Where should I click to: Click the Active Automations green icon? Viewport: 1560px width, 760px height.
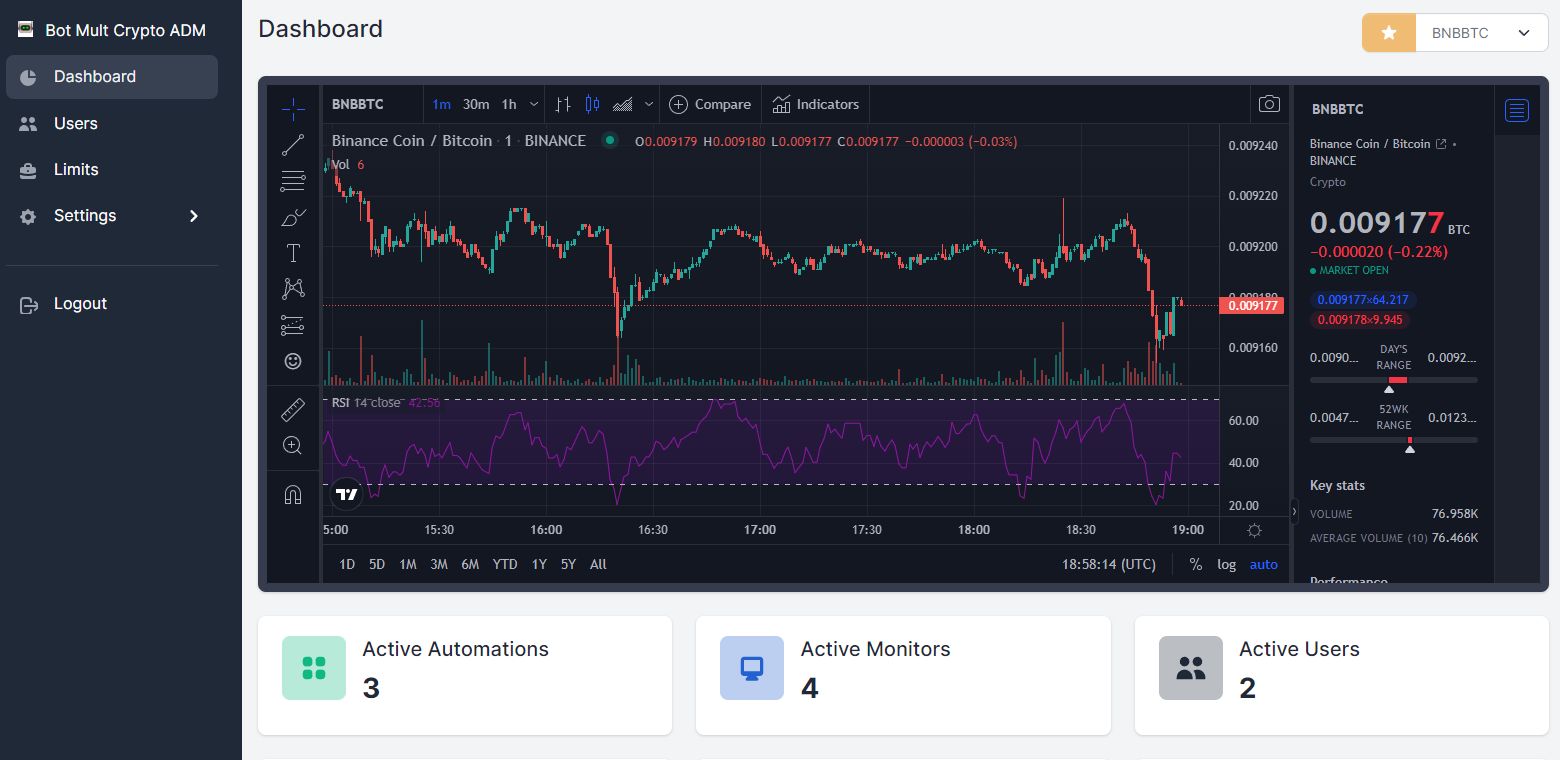[x=314, y=668]
